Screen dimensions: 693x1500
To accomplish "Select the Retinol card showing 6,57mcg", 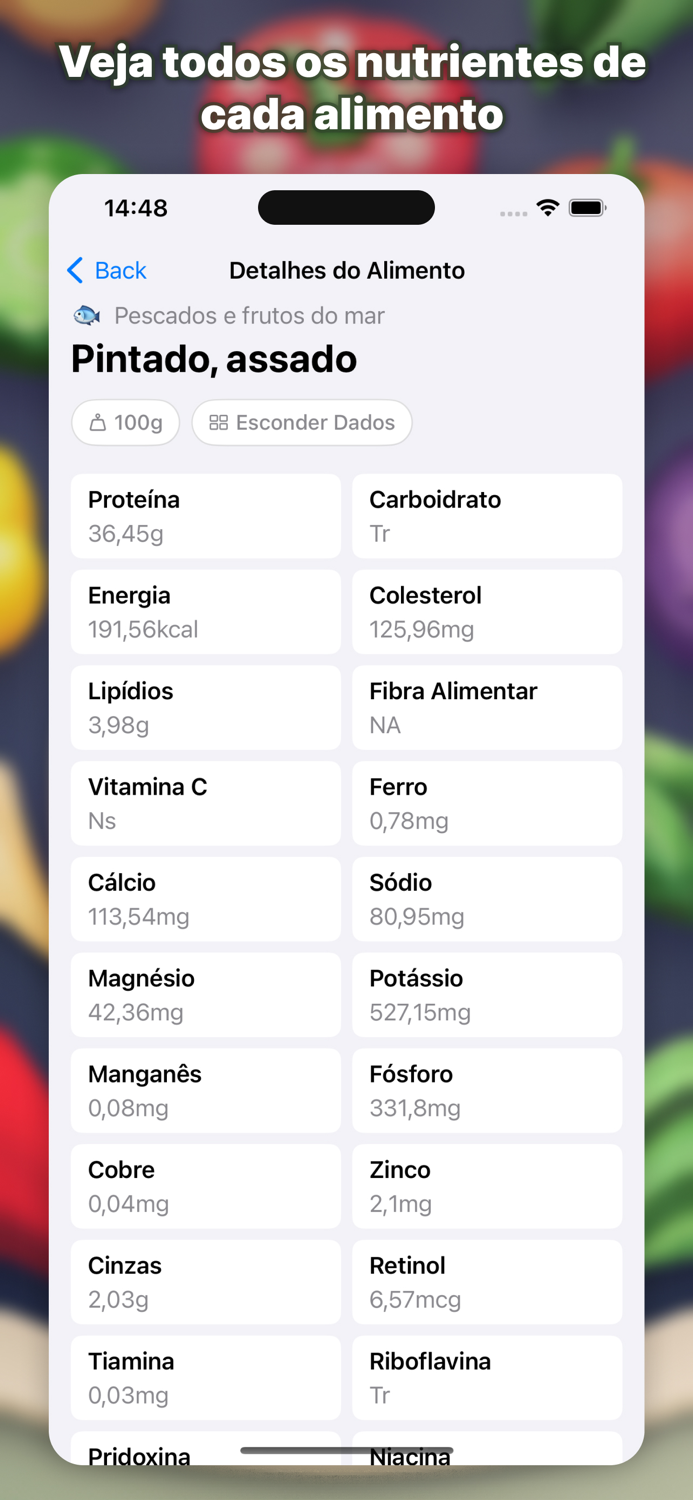I will coord(487,1281).
